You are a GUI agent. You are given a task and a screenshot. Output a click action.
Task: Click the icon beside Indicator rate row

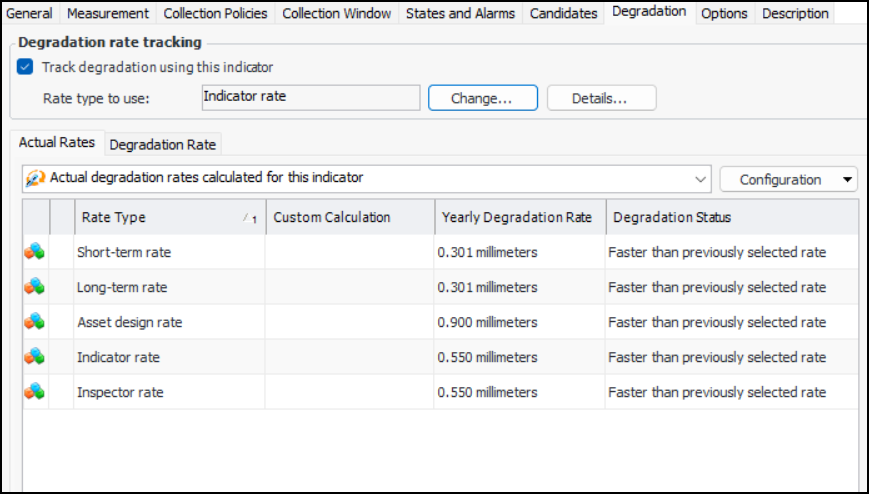34,357
